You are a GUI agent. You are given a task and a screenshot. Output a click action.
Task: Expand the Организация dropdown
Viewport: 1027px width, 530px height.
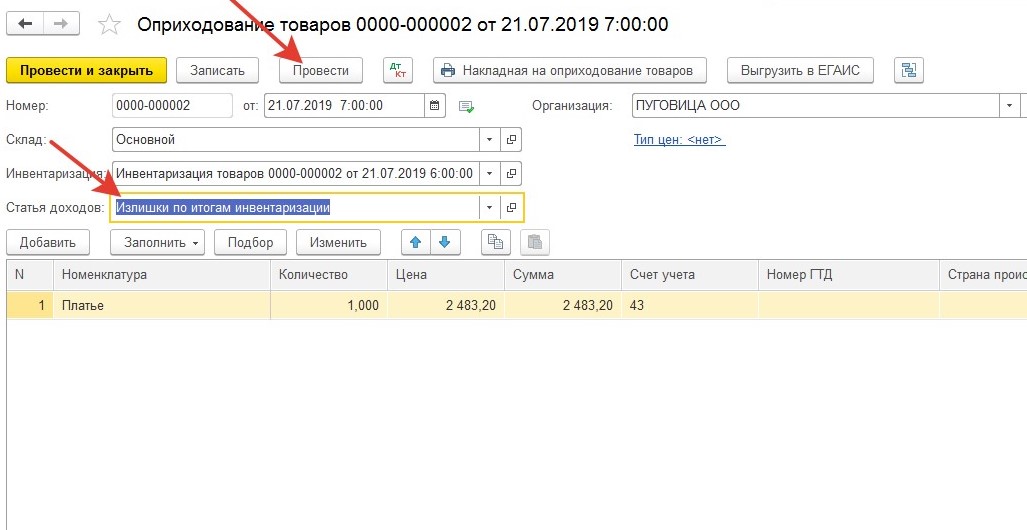tap(1010, 105)
